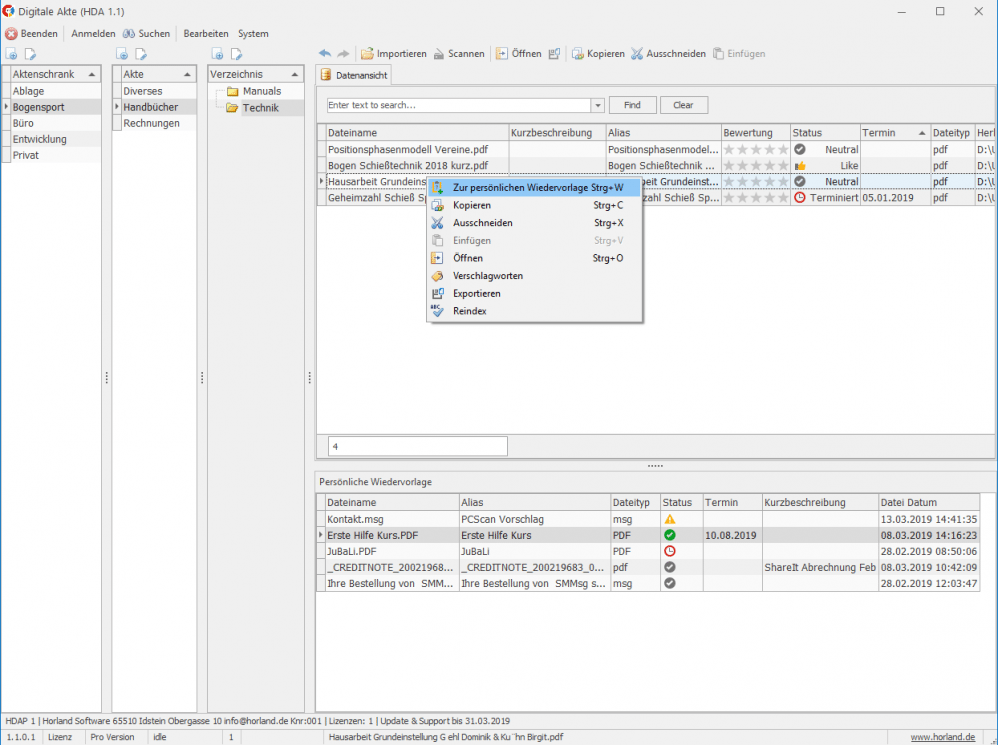
Task: Select the Entwicklung cabinet
Action: 55,139
